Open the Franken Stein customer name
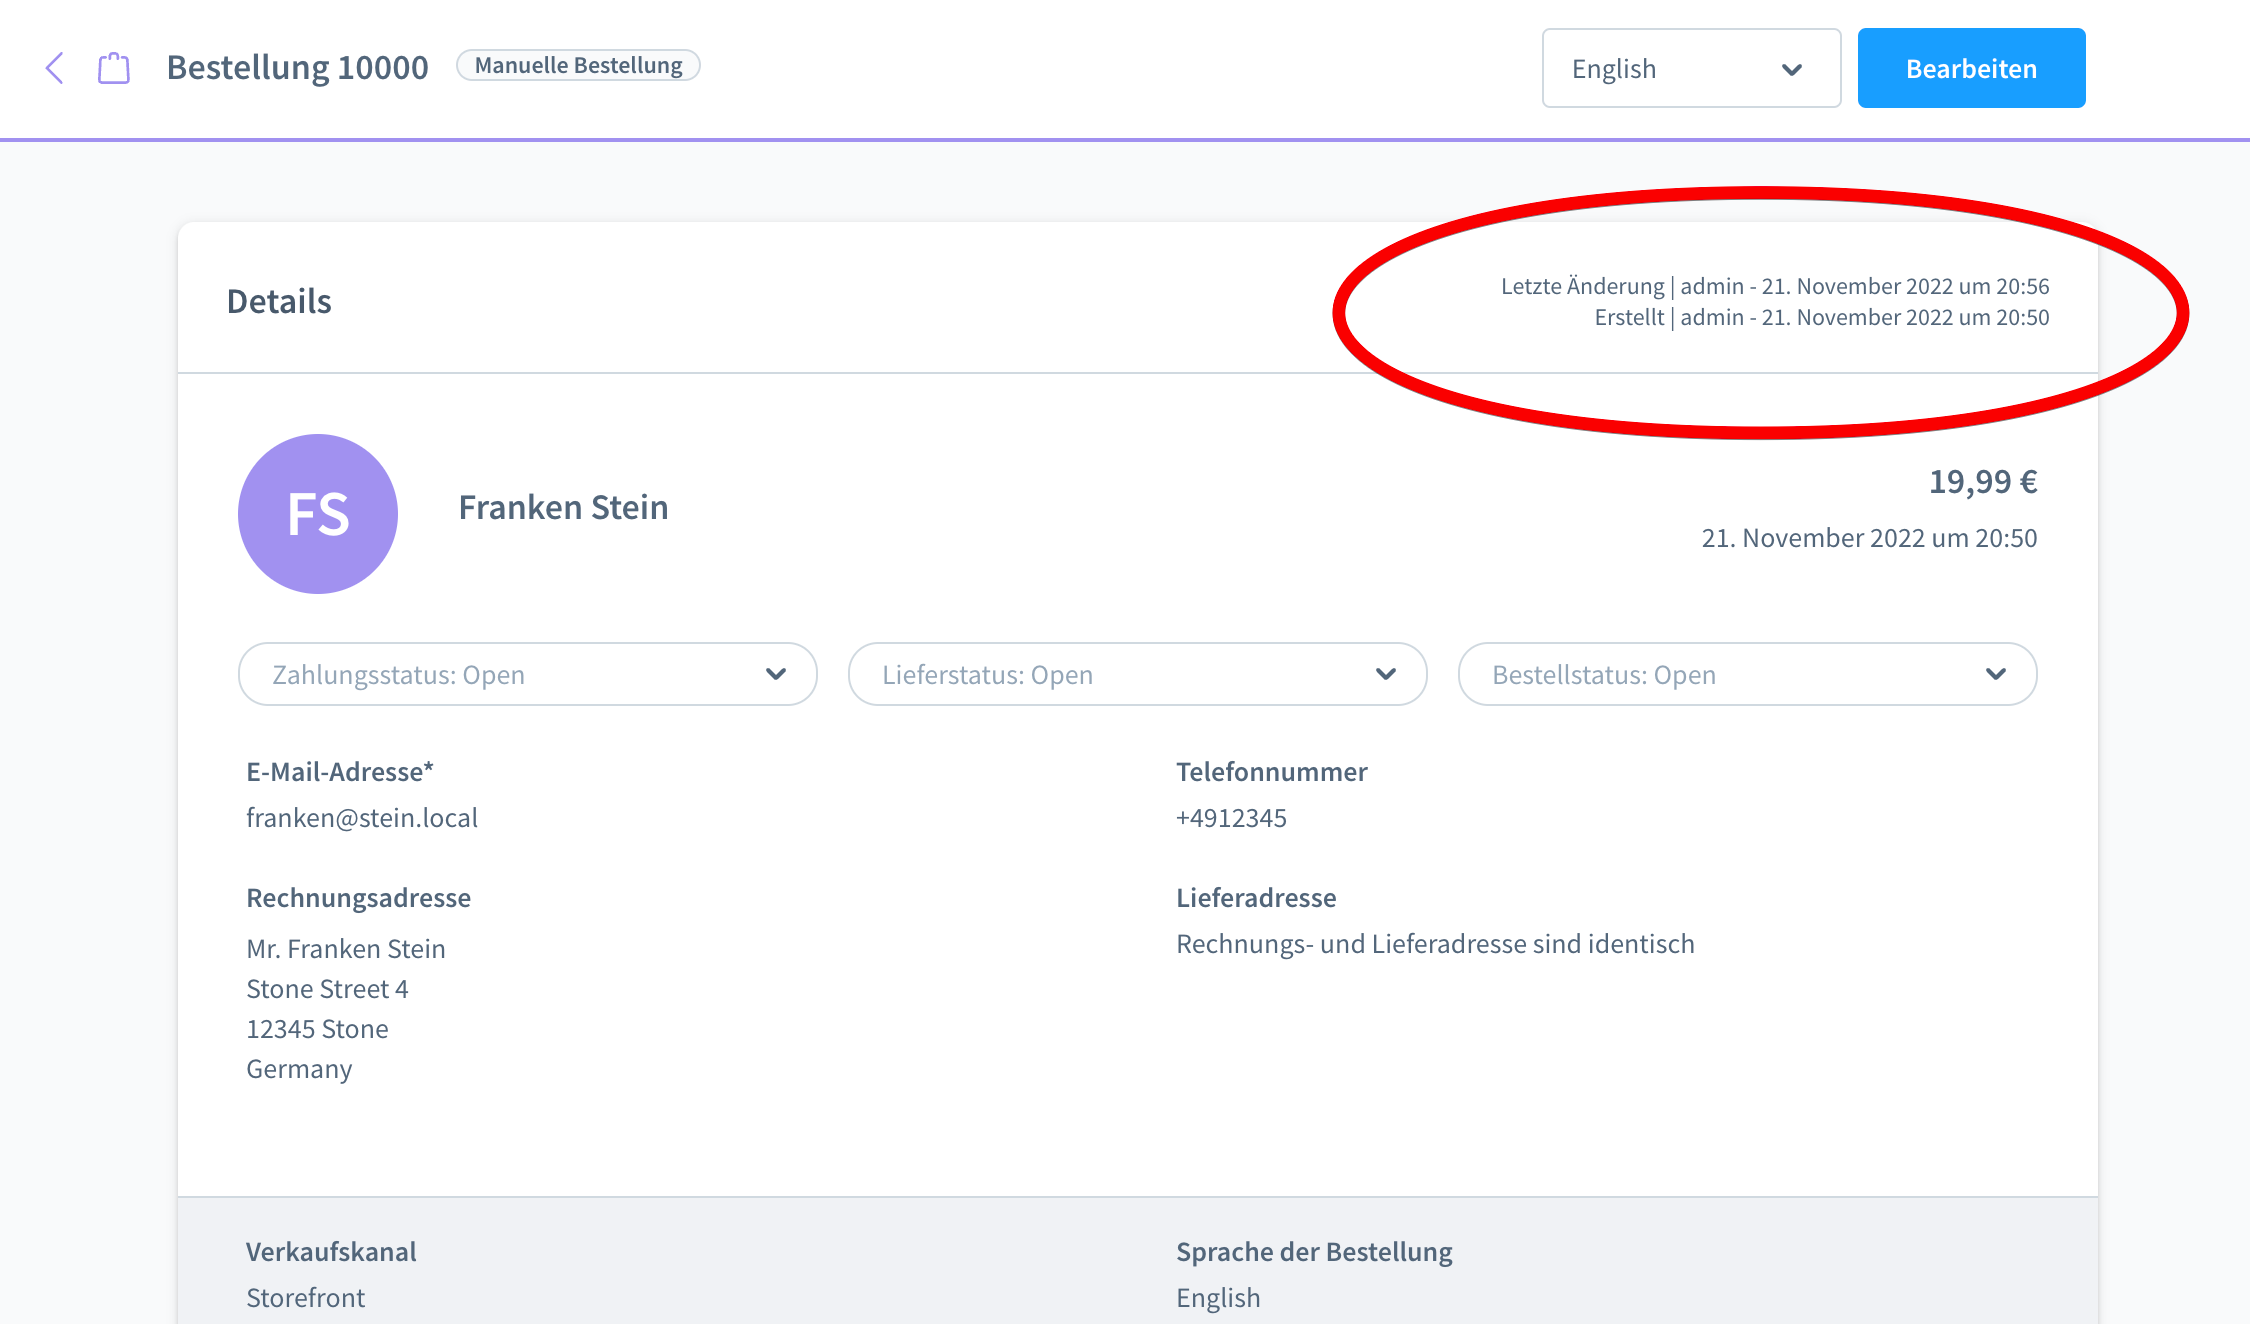The height and width of the screenshot is (1324, 2250). (x=563, y=508)
